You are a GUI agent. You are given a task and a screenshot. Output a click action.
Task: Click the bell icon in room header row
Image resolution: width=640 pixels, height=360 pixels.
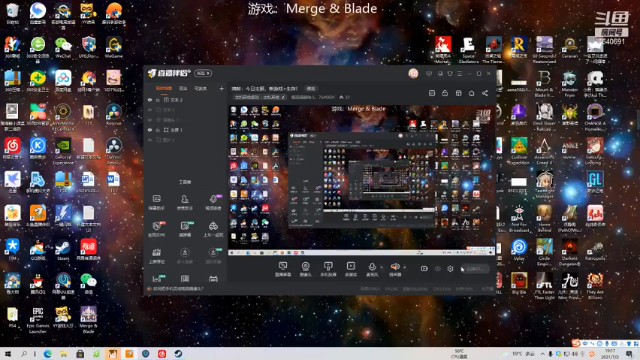(471, 93)
